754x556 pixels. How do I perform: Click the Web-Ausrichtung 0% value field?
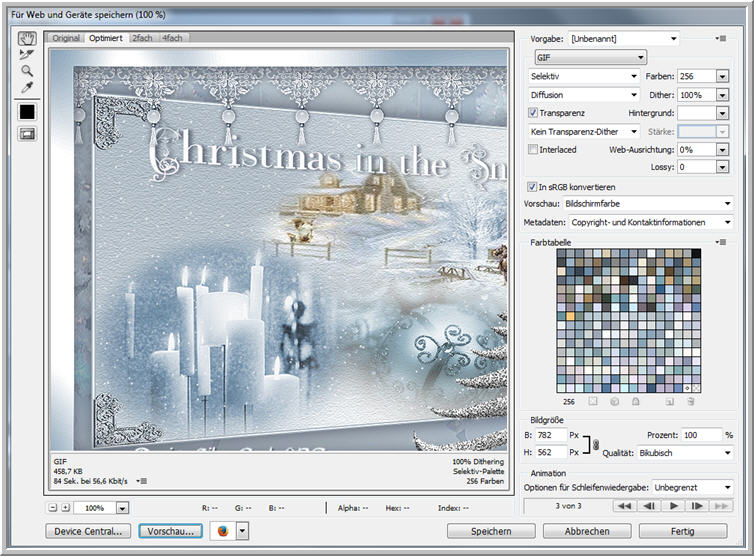click(696, 150)
